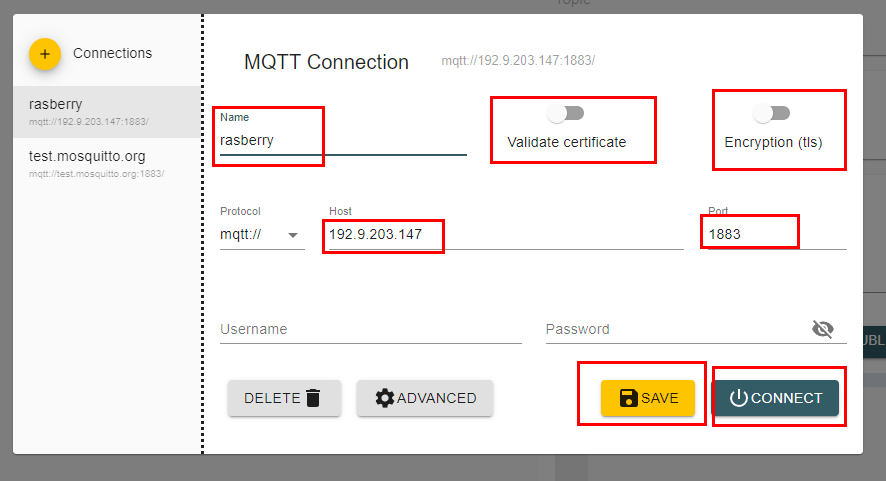Viewport: 886px width, 481px height.
Task: Add a new connection with plus button
Action: click(45, 54)
